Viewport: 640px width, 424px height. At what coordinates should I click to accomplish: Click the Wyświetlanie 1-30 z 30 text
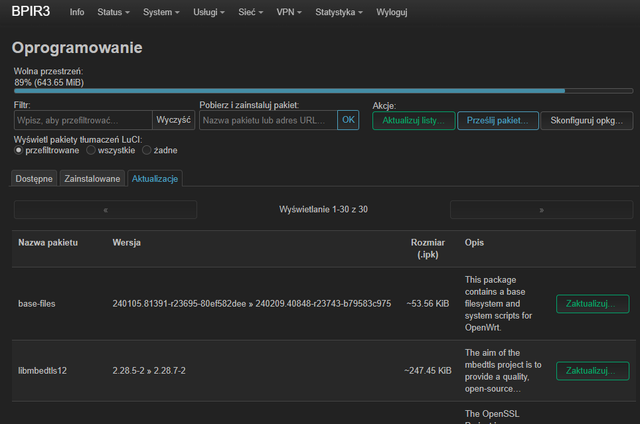323,209
